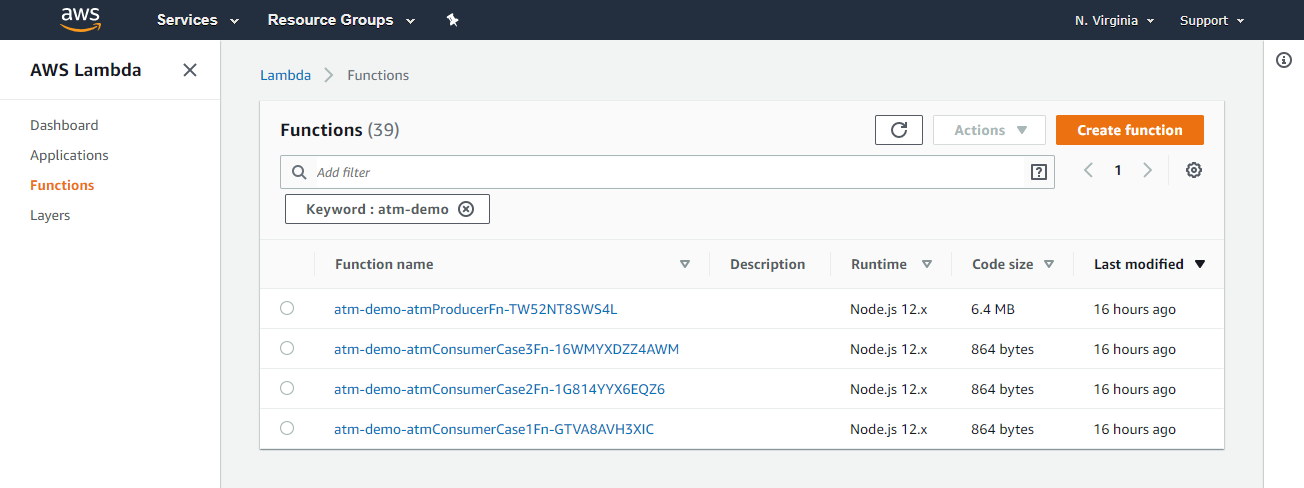
Task: Refresh the functions list
Action: 898,130
